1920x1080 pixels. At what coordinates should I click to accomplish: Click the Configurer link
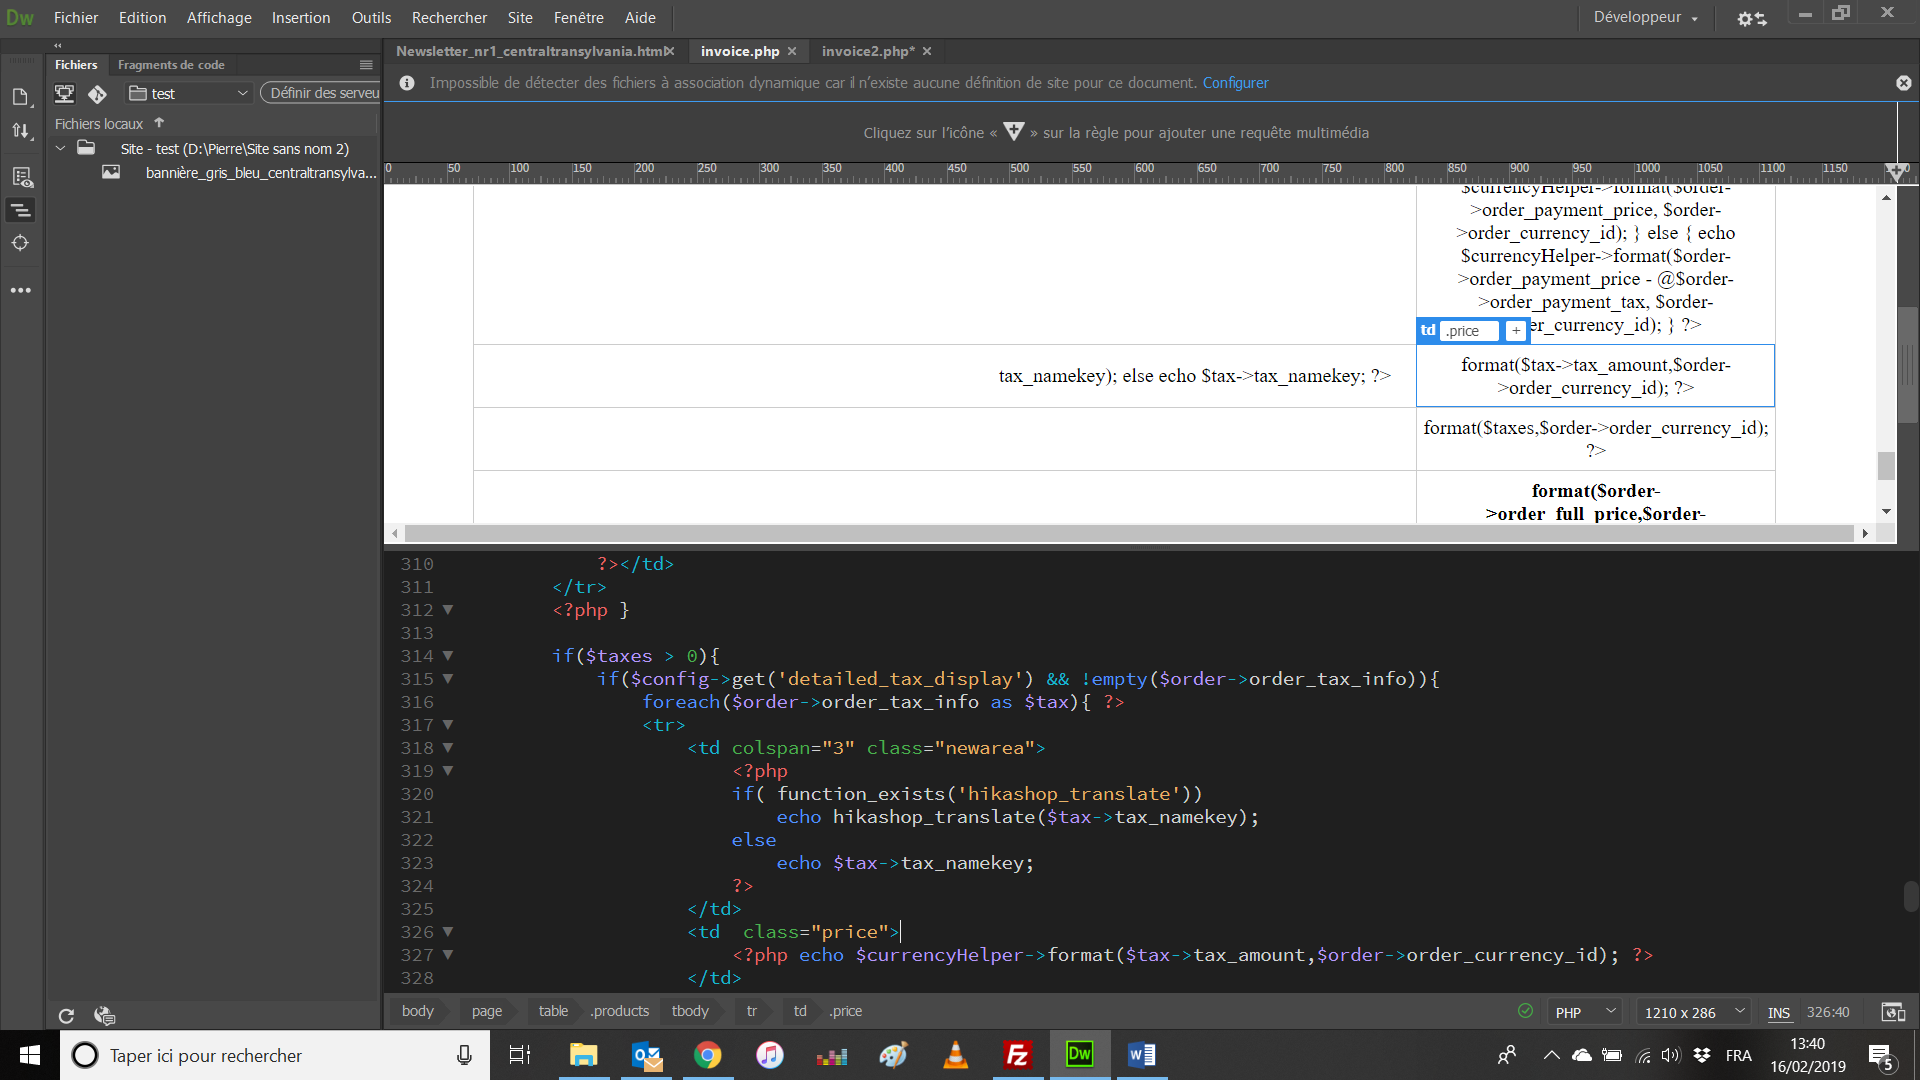tap(1235, 83)
